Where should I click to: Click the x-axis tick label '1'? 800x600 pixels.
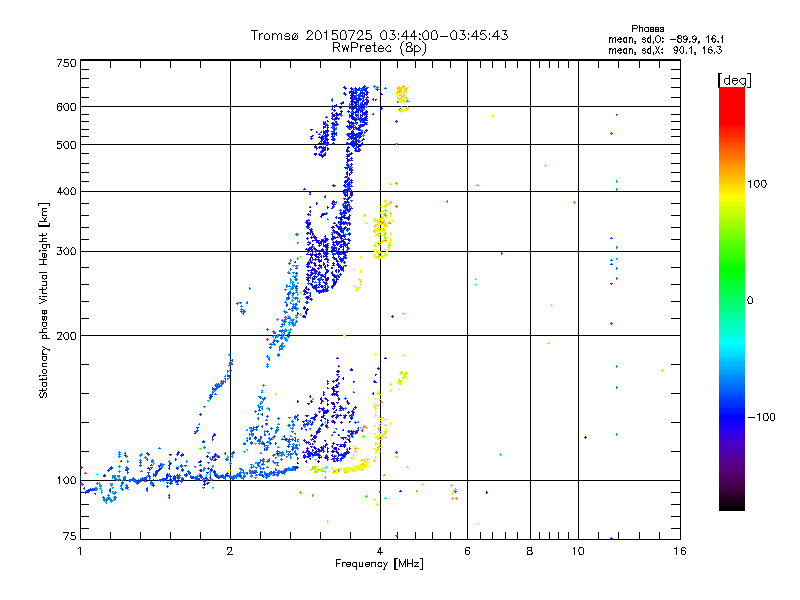click(80, 551)
